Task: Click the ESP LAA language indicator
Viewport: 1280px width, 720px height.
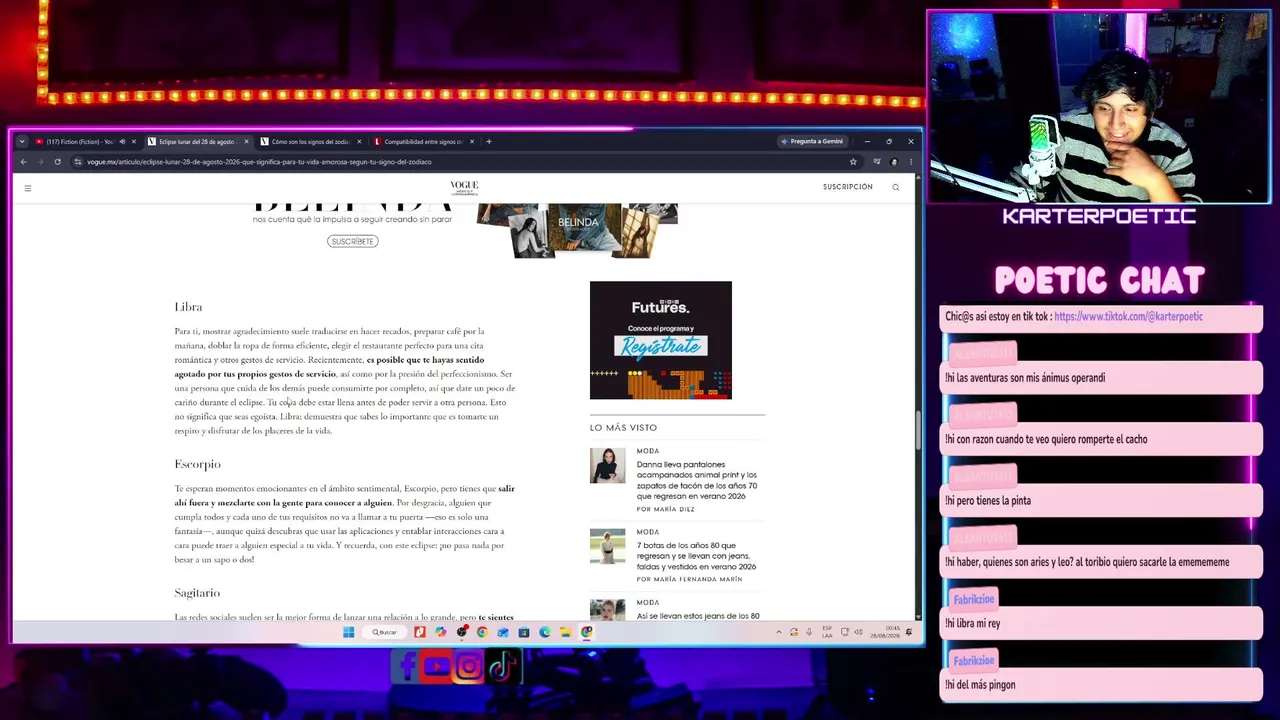Action: (827, 632)
